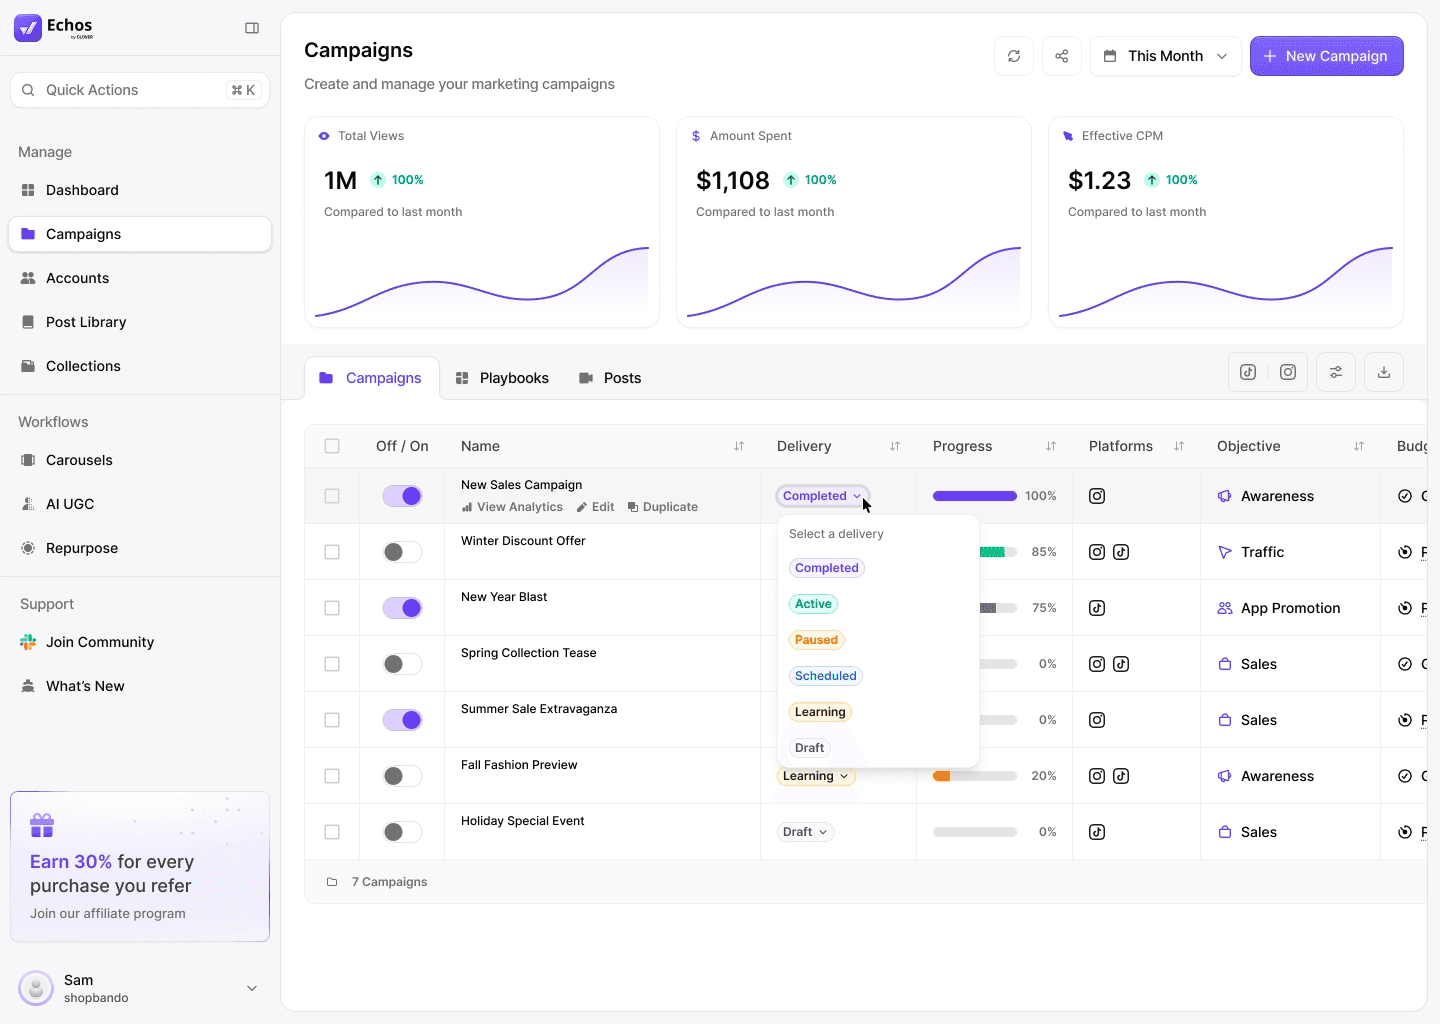Click the New Campaign button
The image size is (1440, 1024).
pyautogui.click(x=1327, y=56)
